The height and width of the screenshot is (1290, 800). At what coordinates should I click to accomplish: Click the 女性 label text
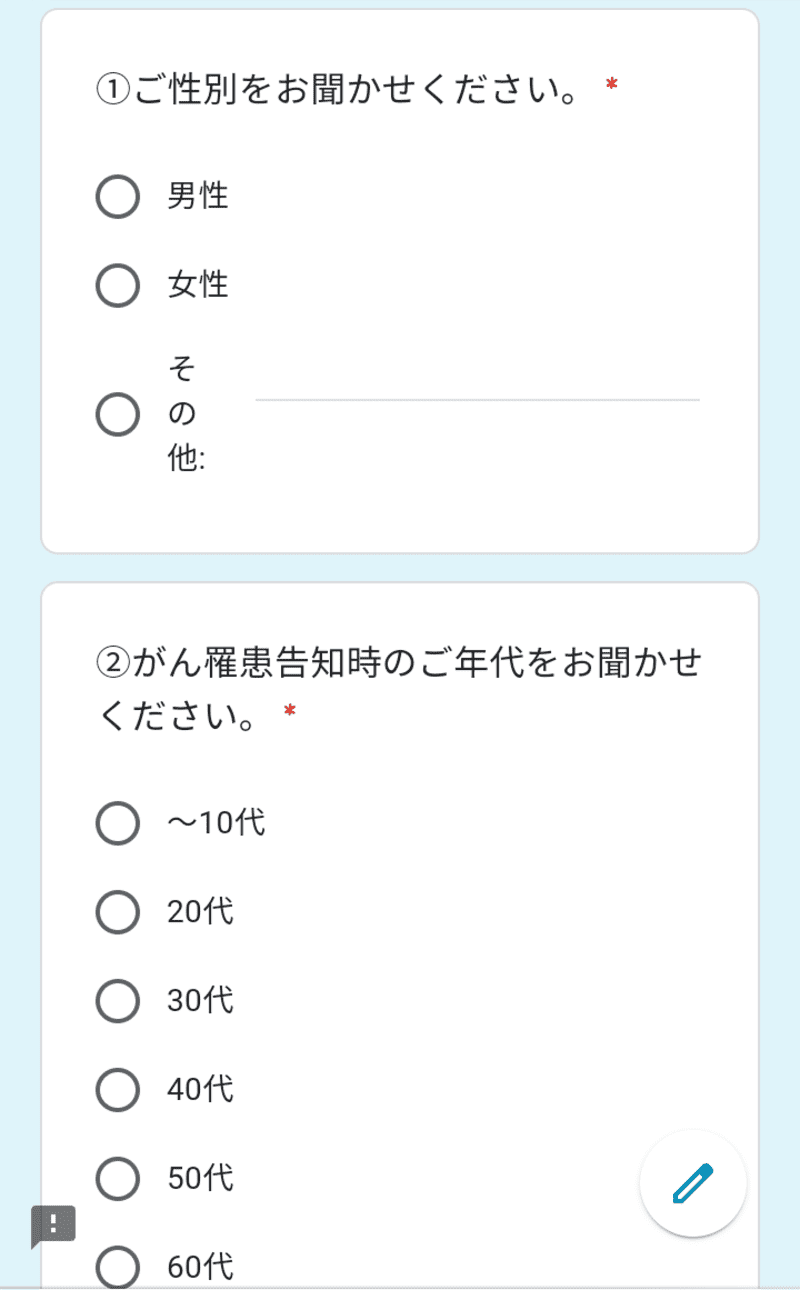click(x=198, y=286)
